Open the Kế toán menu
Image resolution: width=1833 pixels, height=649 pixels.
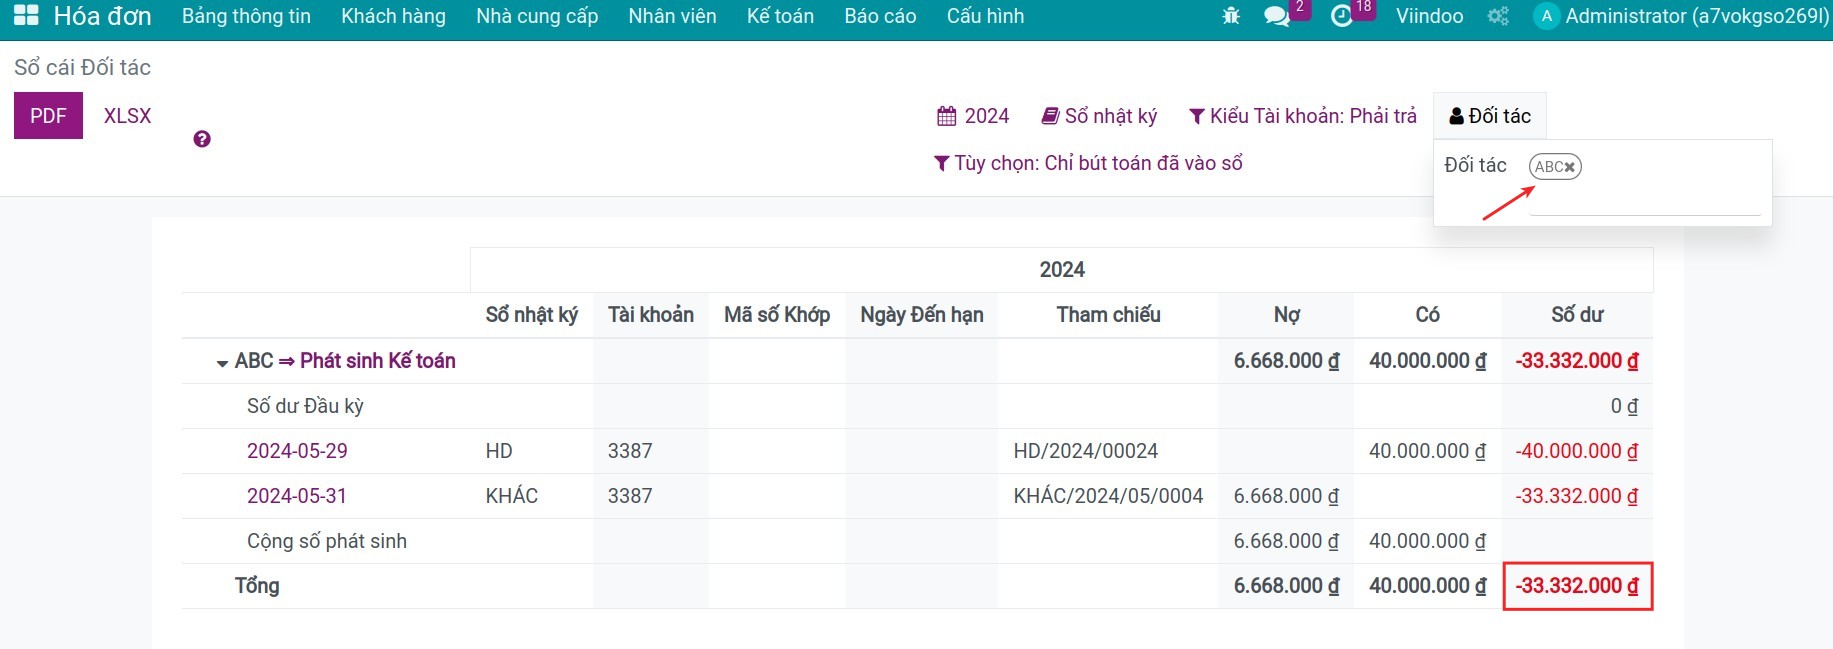[x=780, y=16]
